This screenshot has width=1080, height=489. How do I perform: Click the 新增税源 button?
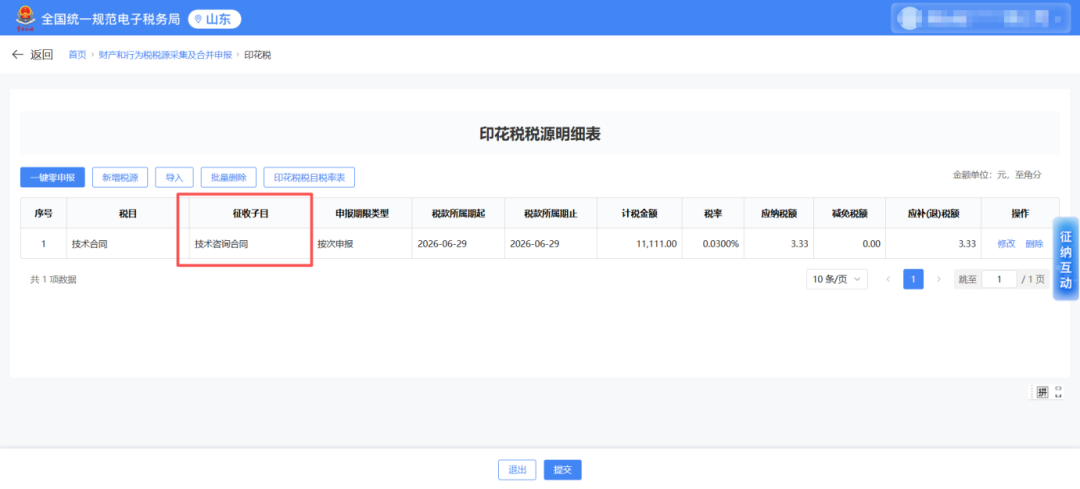[x=120, y=178]
